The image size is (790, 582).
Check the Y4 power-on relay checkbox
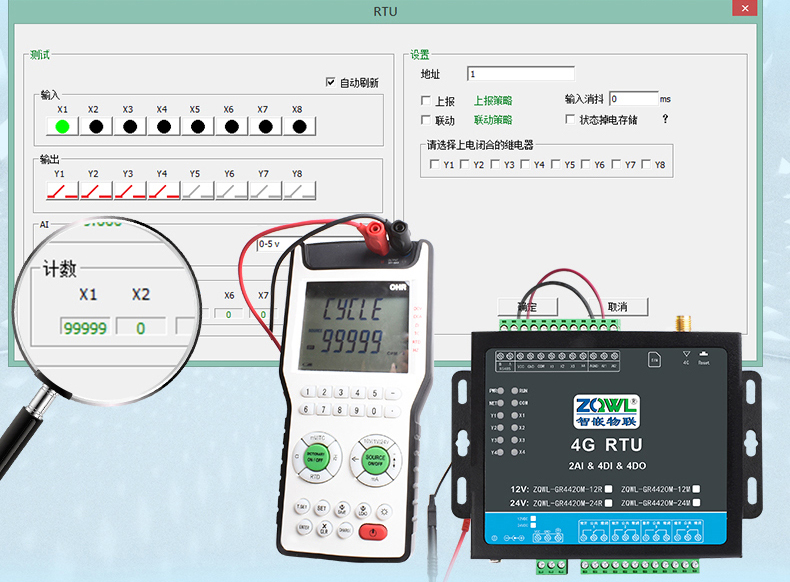(524, 164)
